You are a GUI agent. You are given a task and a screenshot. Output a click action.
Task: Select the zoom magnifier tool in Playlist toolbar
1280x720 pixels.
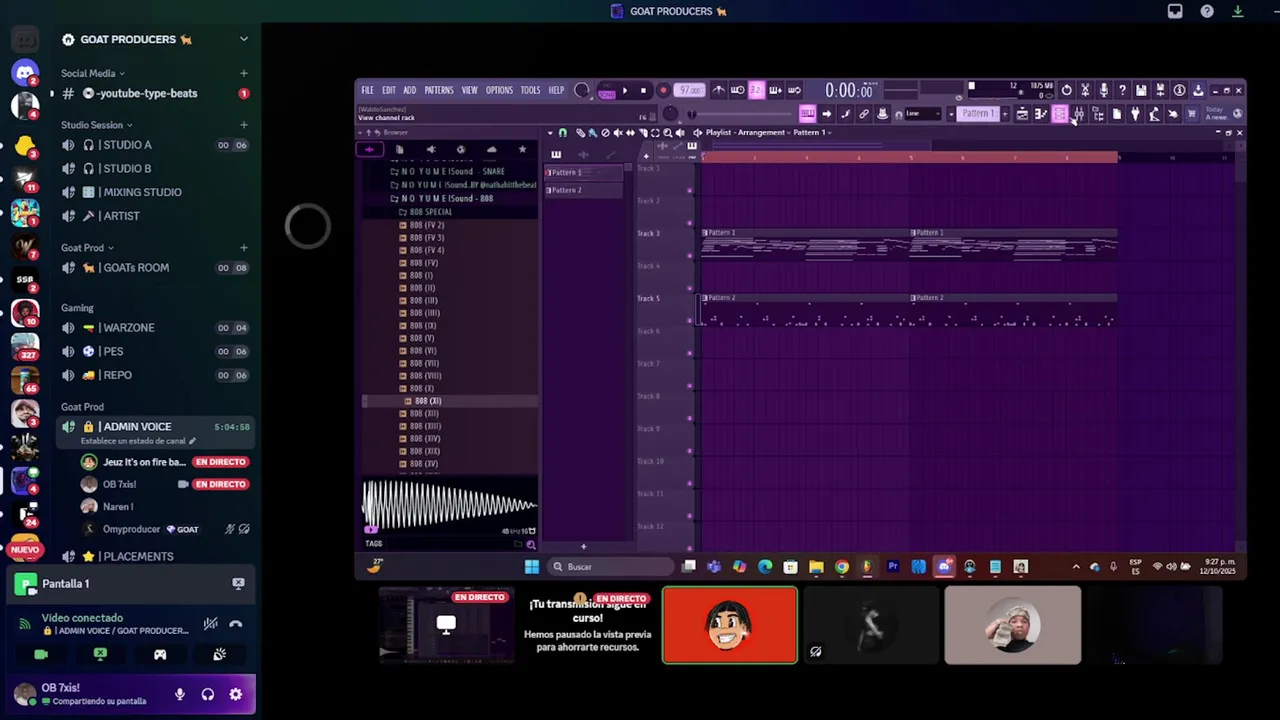coord(668,132)
